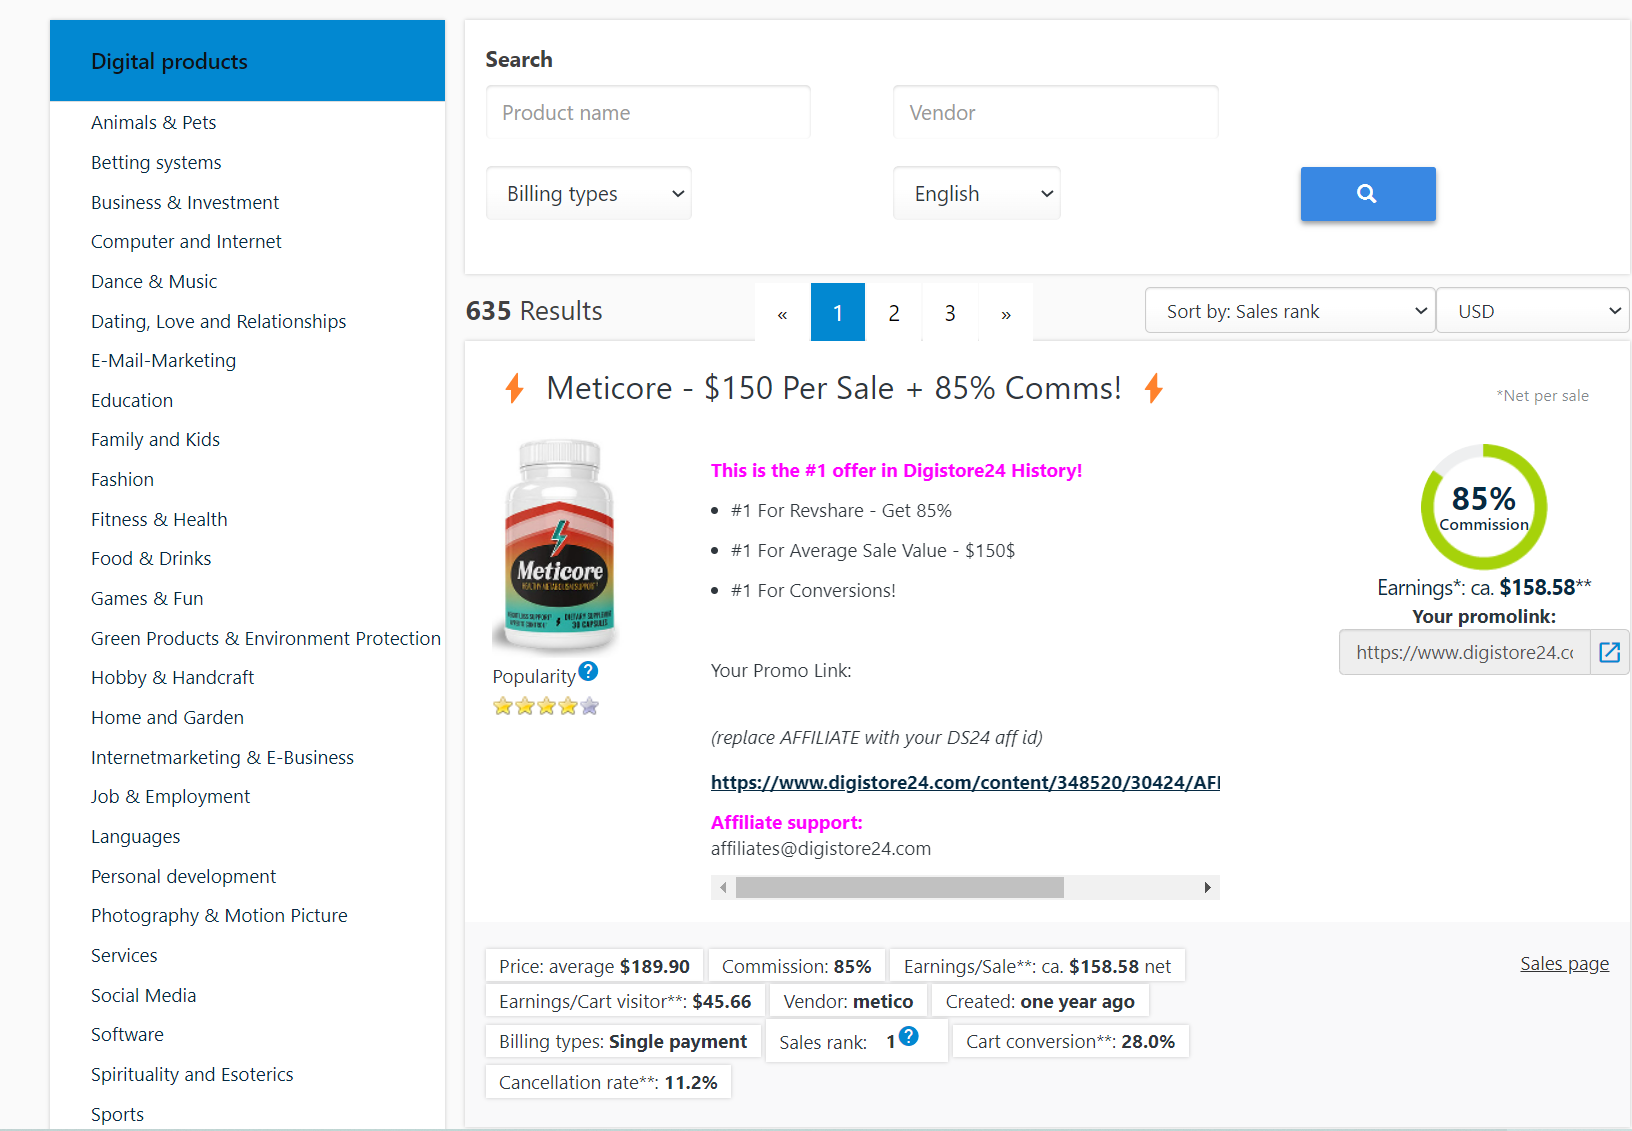Image resolution: width=1632 pixels, height=1131 pixels.
Task: Click the blue search magnifier button
Action: 1367,194
